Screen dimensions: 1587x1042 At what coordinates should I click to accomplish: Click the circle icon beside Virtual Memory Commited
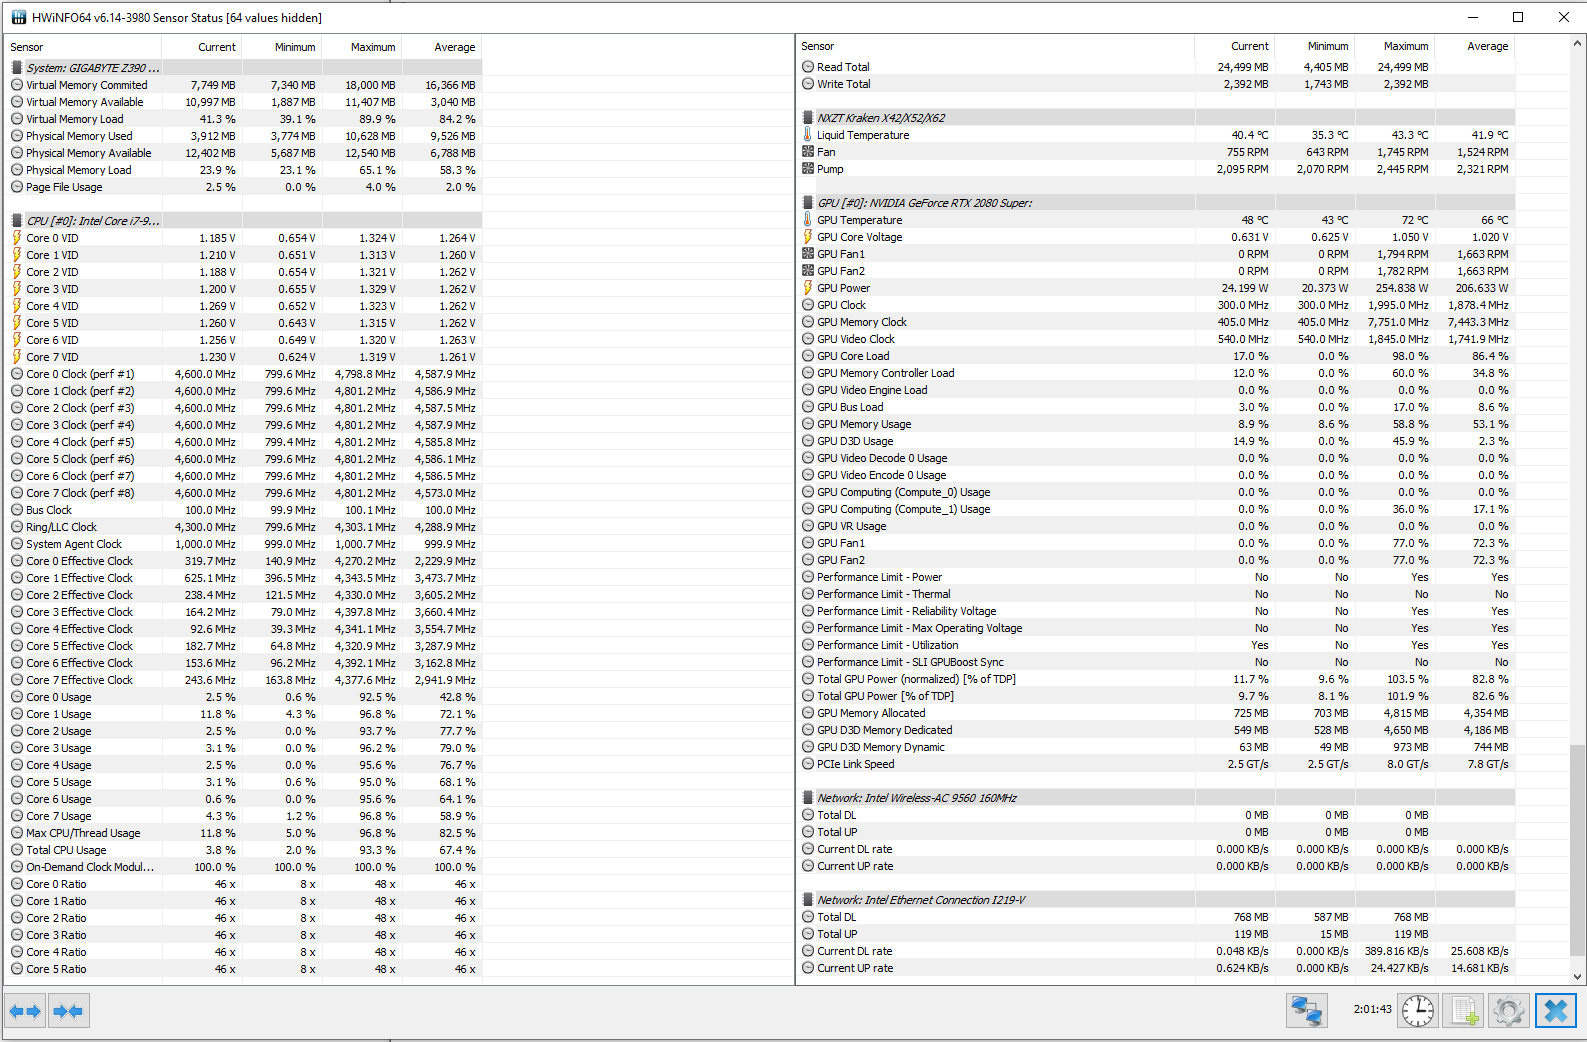point(17,85)
